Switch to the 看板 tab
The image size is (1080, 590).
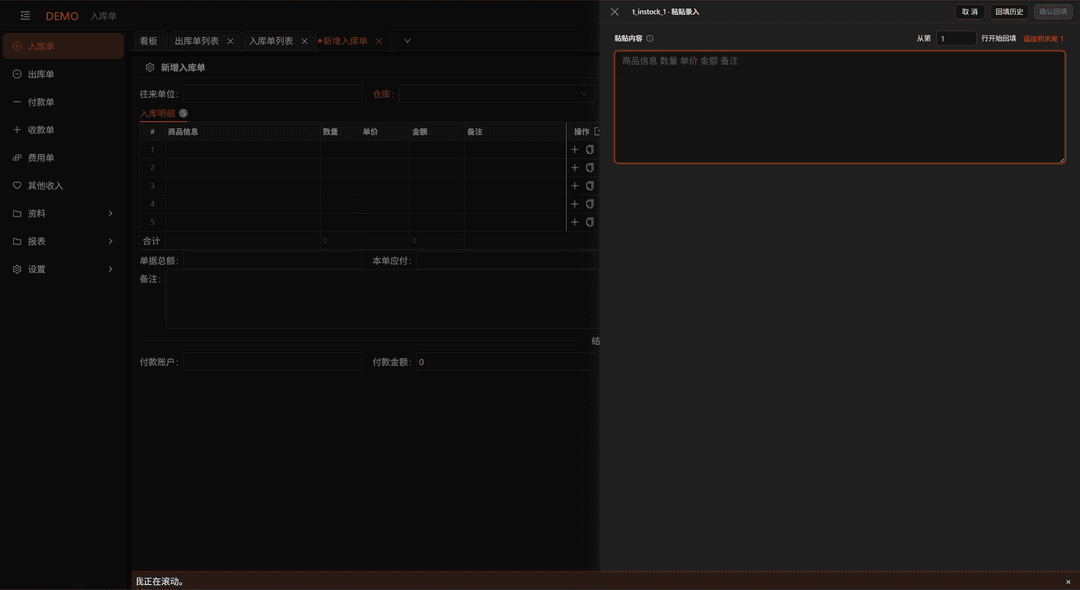tap(149, 41)
